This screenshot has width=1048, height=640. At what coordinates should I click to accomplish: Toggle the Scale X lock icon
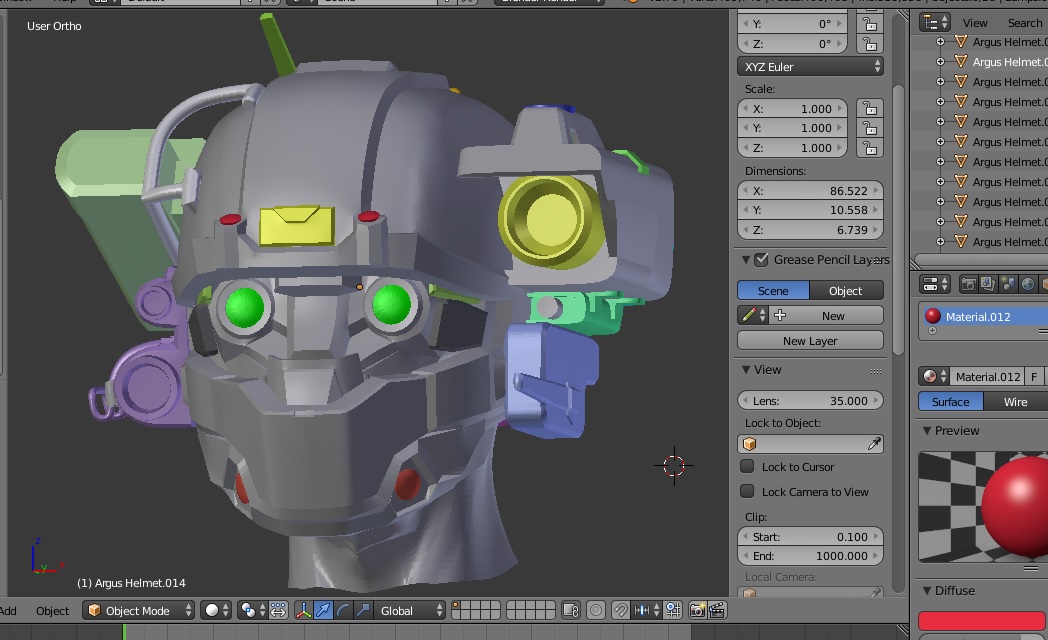pyautogui.click(x=869, y=109)
